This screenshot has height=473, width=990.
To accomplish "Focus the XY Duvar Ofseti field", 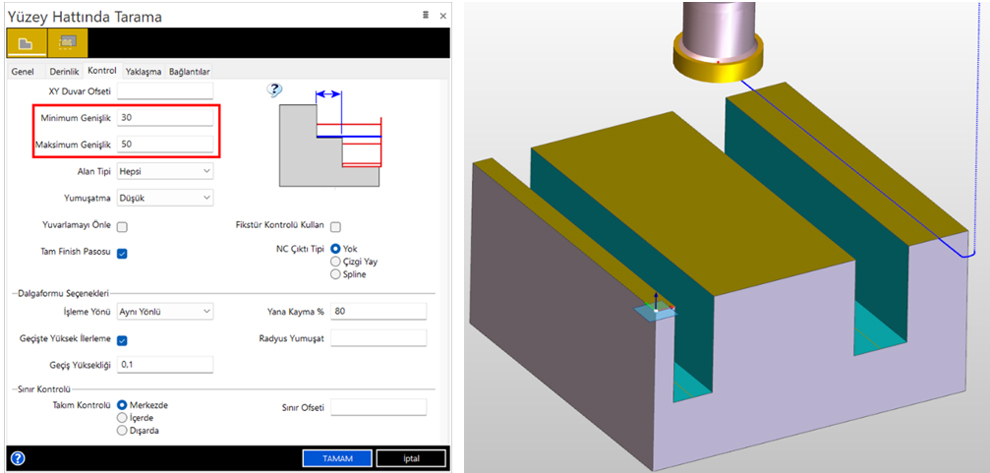I will (165, 91).
